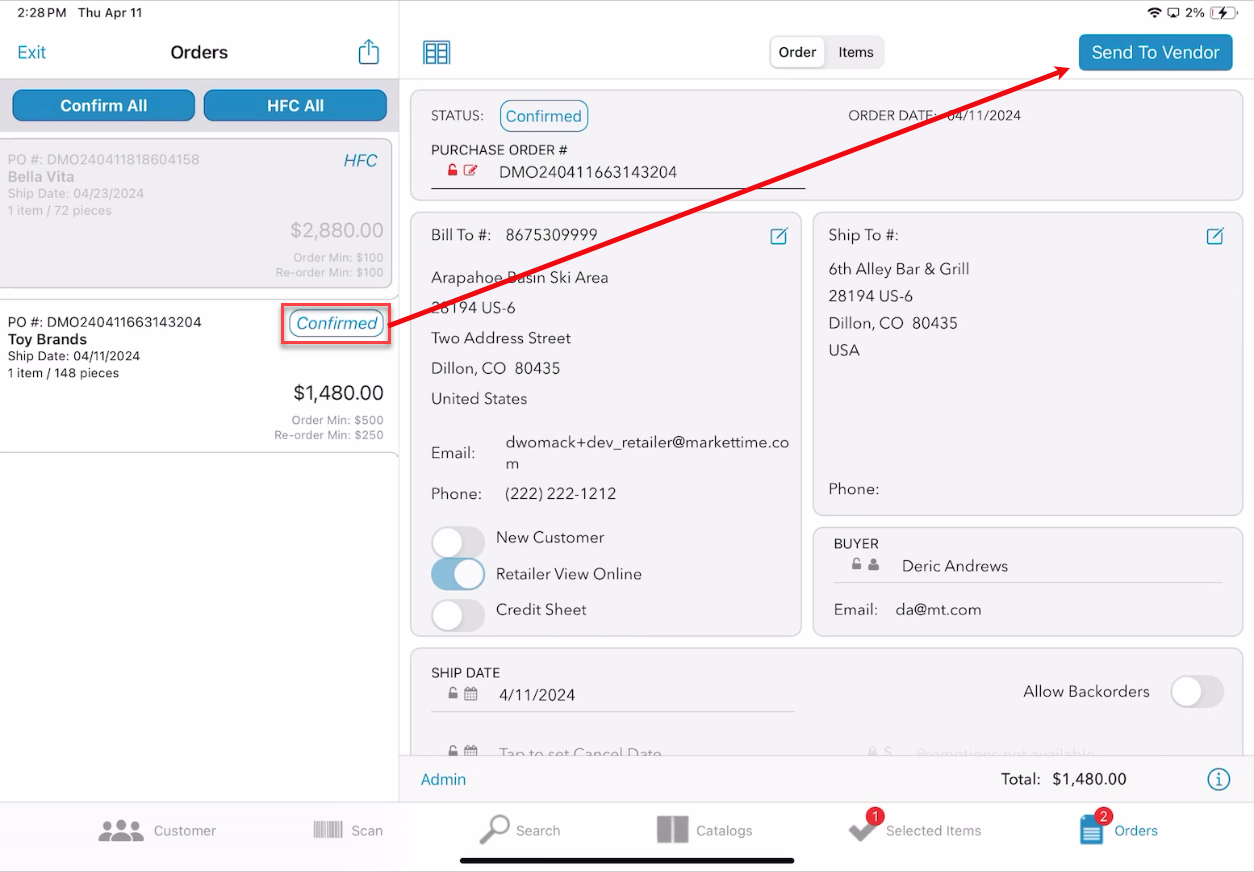The height and width of the screenshot is (872, 1254).
Task: Go to the Scan tab
Action: [348, 830]
